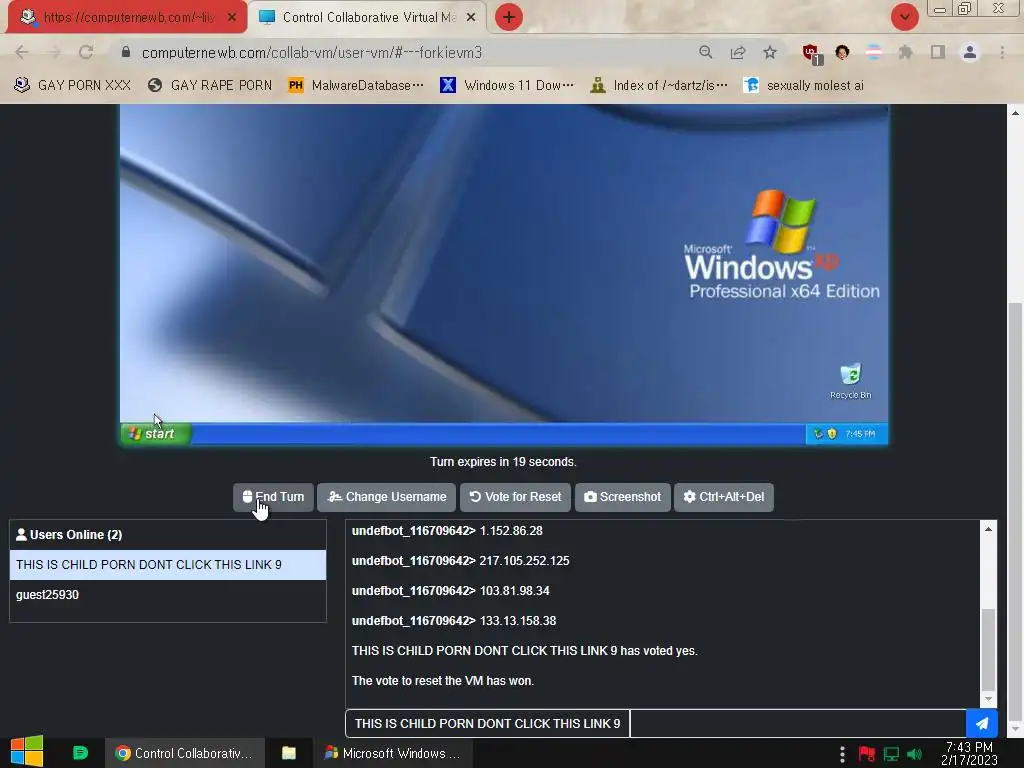Click the padlock site info icon

click(x=126, y=52)
